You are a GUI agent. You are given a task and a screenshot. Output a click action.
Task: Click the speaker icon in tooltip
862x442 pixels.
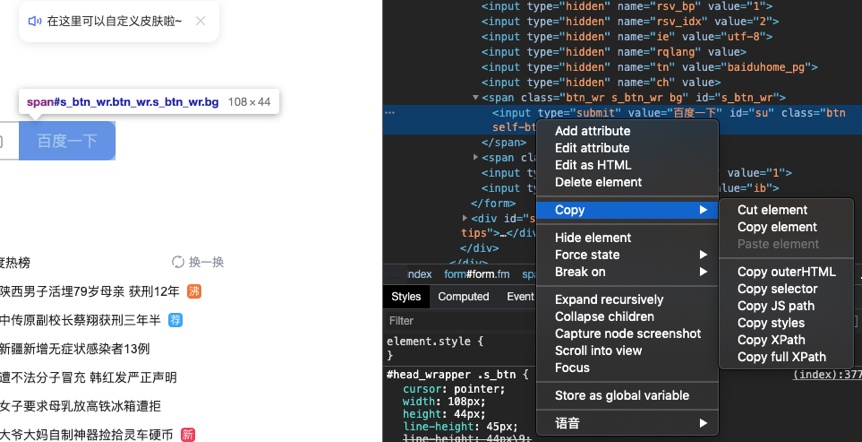(35, 21)
